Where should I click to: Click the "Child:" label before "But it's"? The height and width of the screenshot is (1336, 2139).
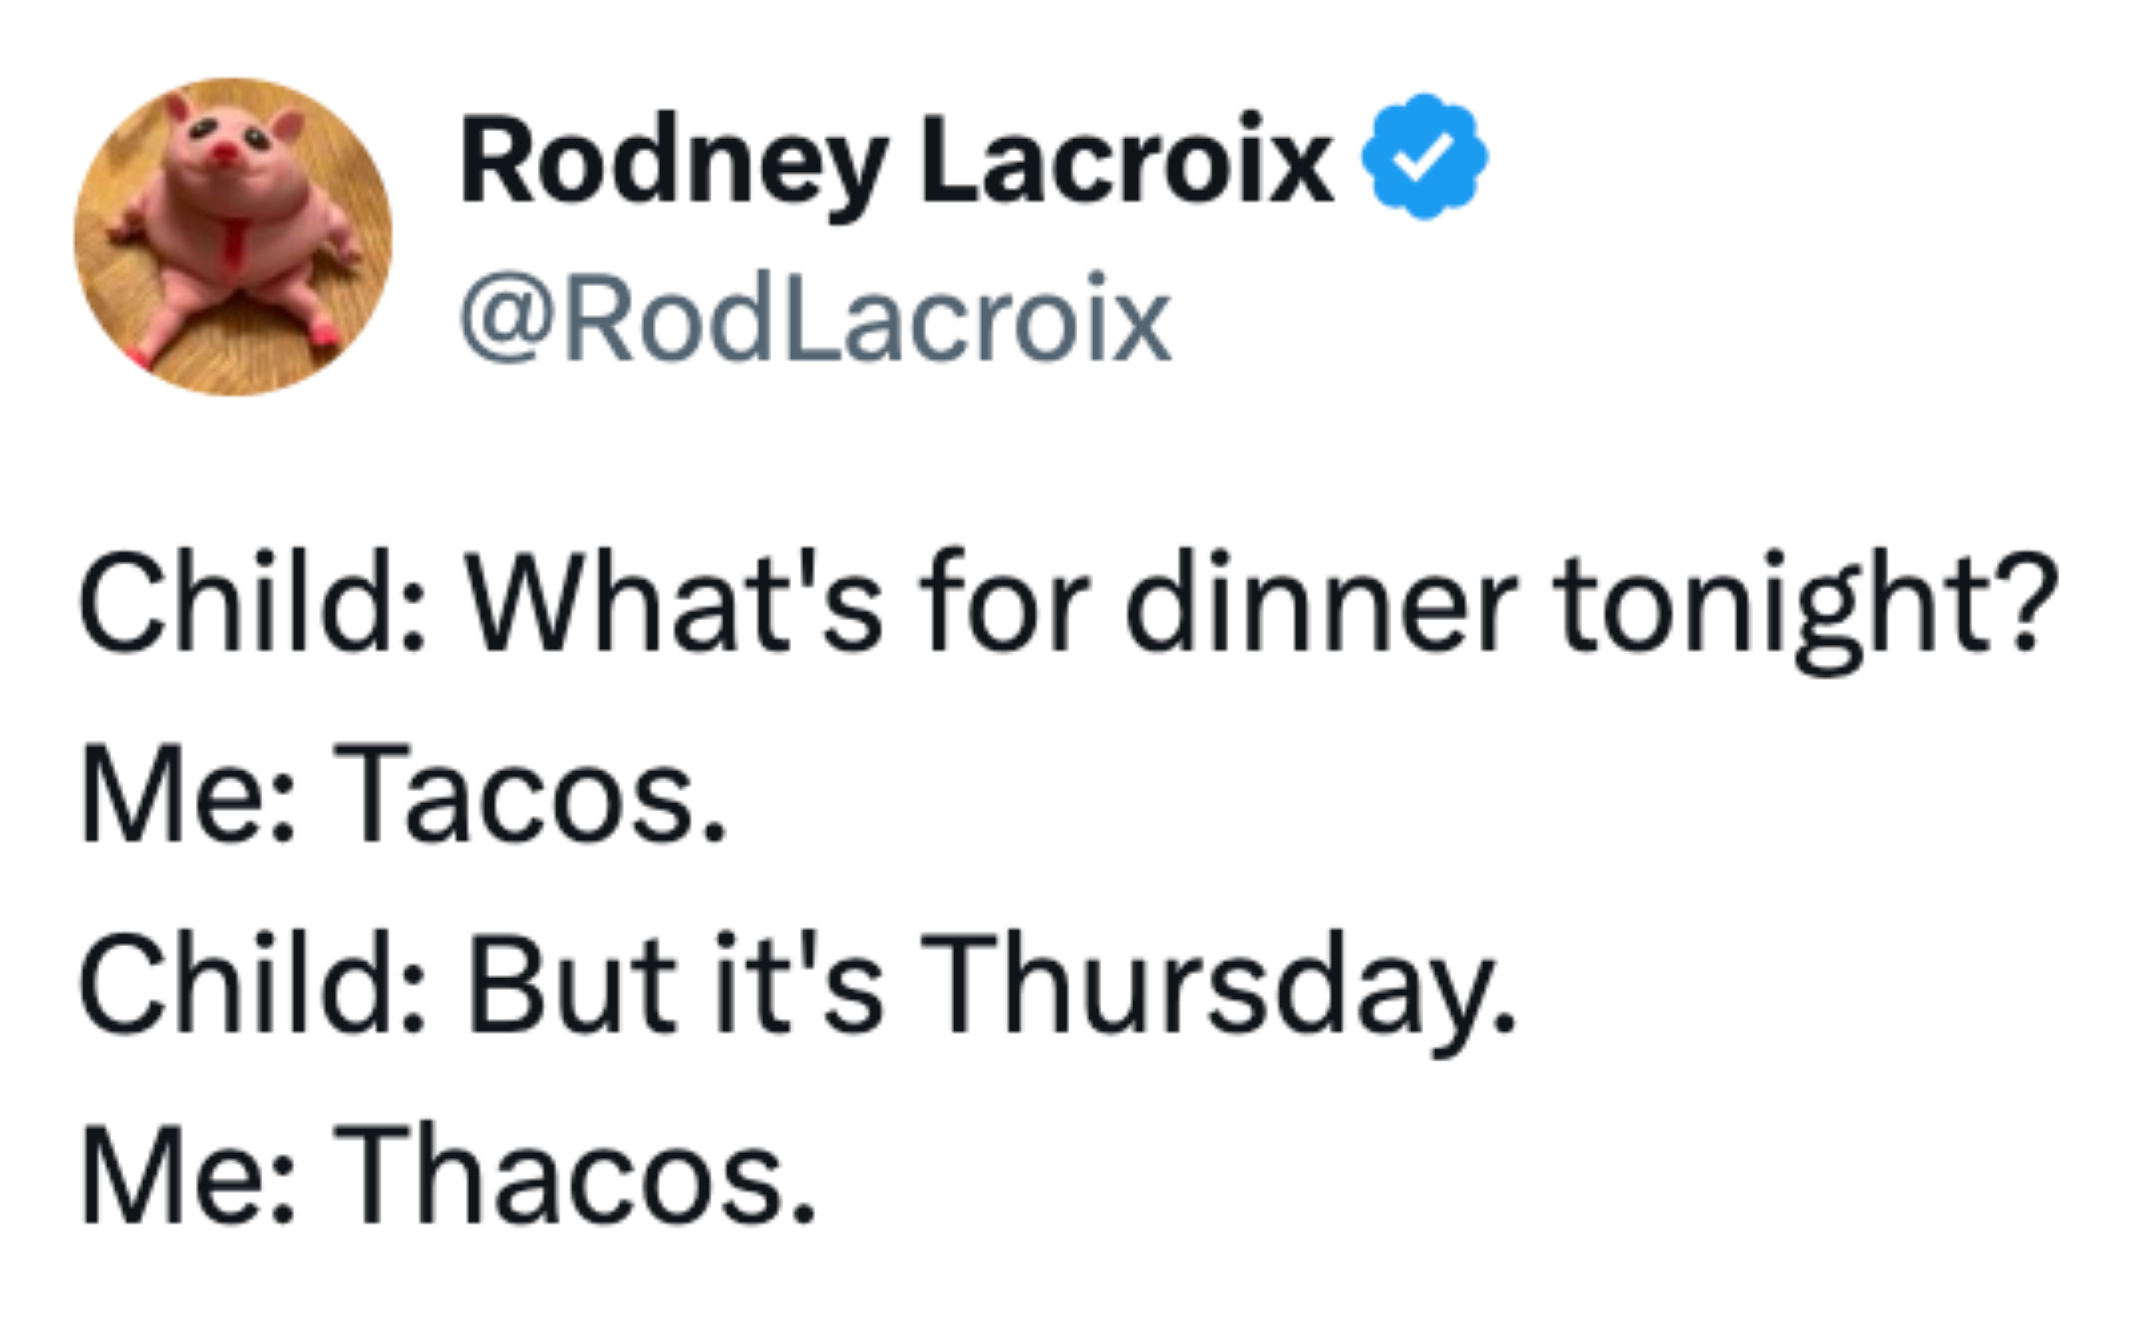click(253, 984)
